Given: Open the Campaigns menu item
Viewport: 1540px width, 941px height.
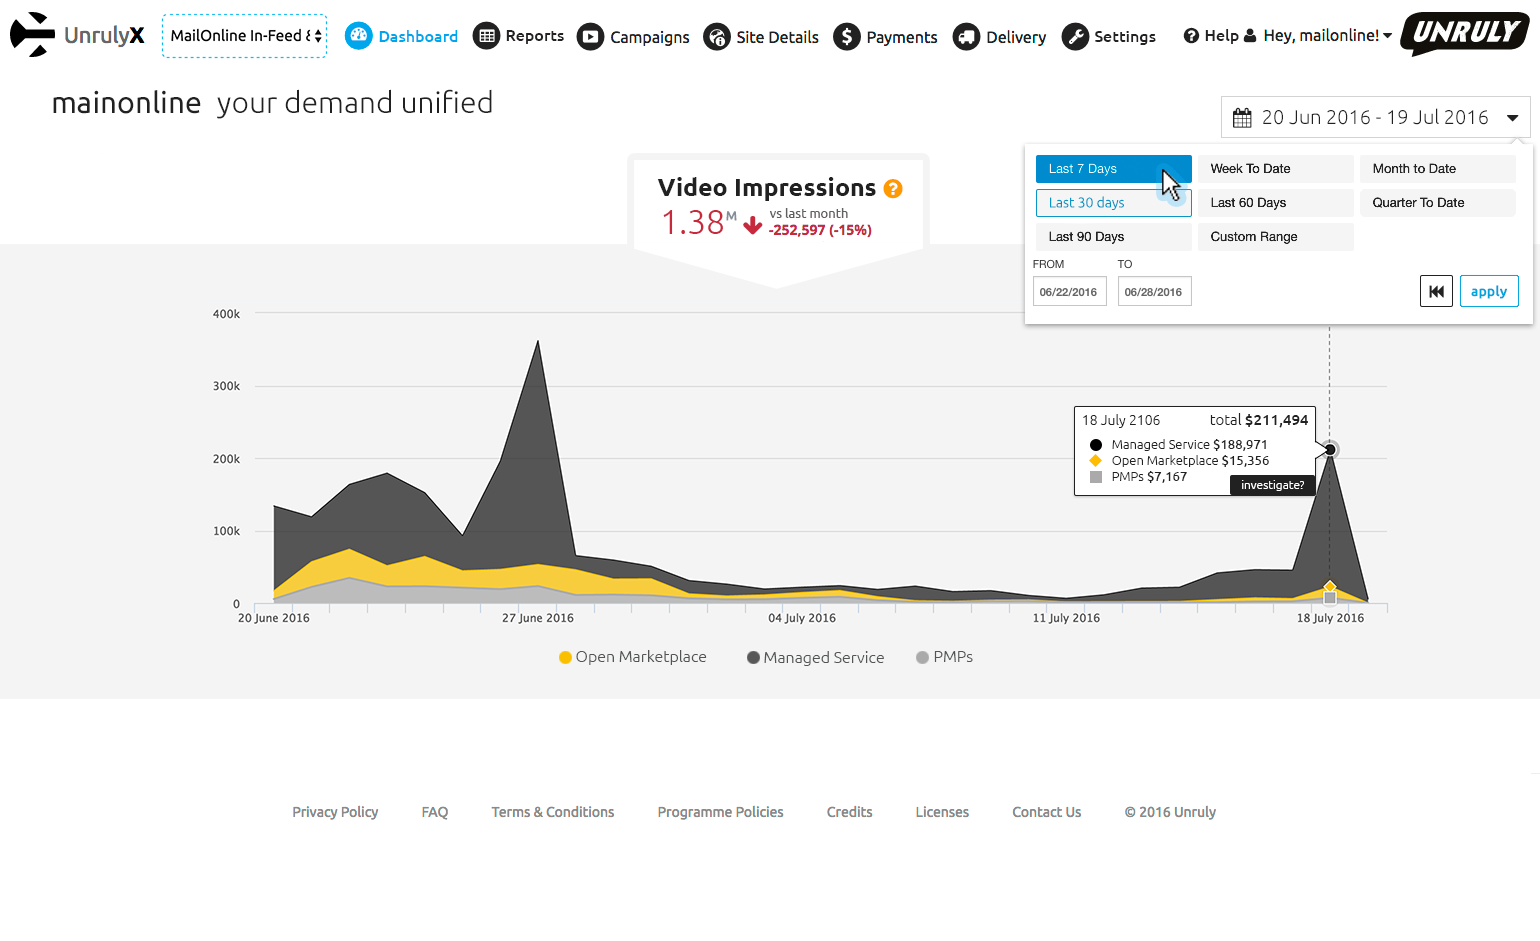Looking at the screenshot, I should pyautogui.click(x=650, y=37).
